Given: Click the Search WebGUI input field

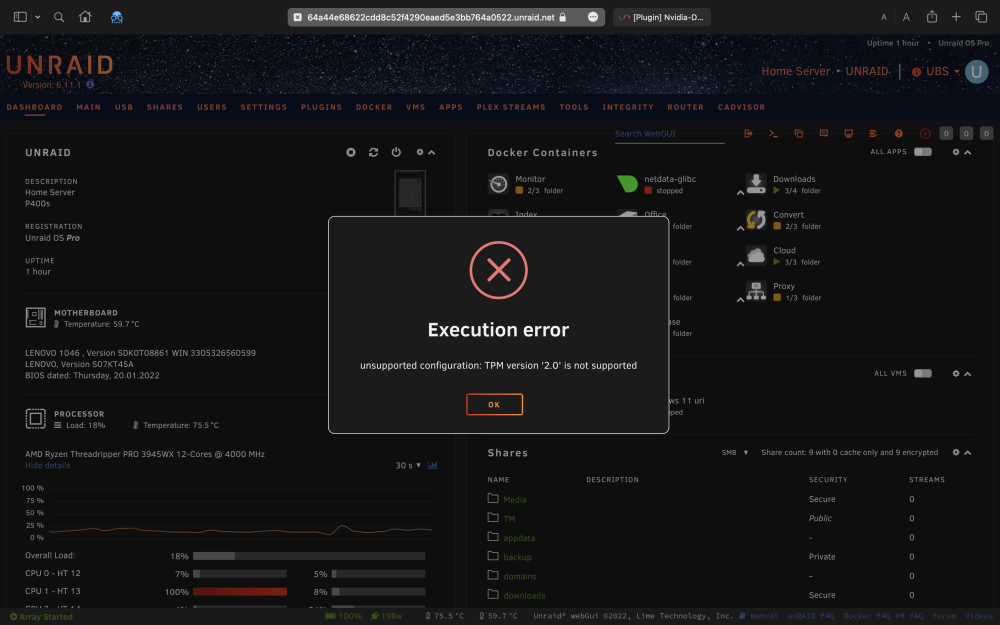Looking at the screenshot, I should pos(669,134).
